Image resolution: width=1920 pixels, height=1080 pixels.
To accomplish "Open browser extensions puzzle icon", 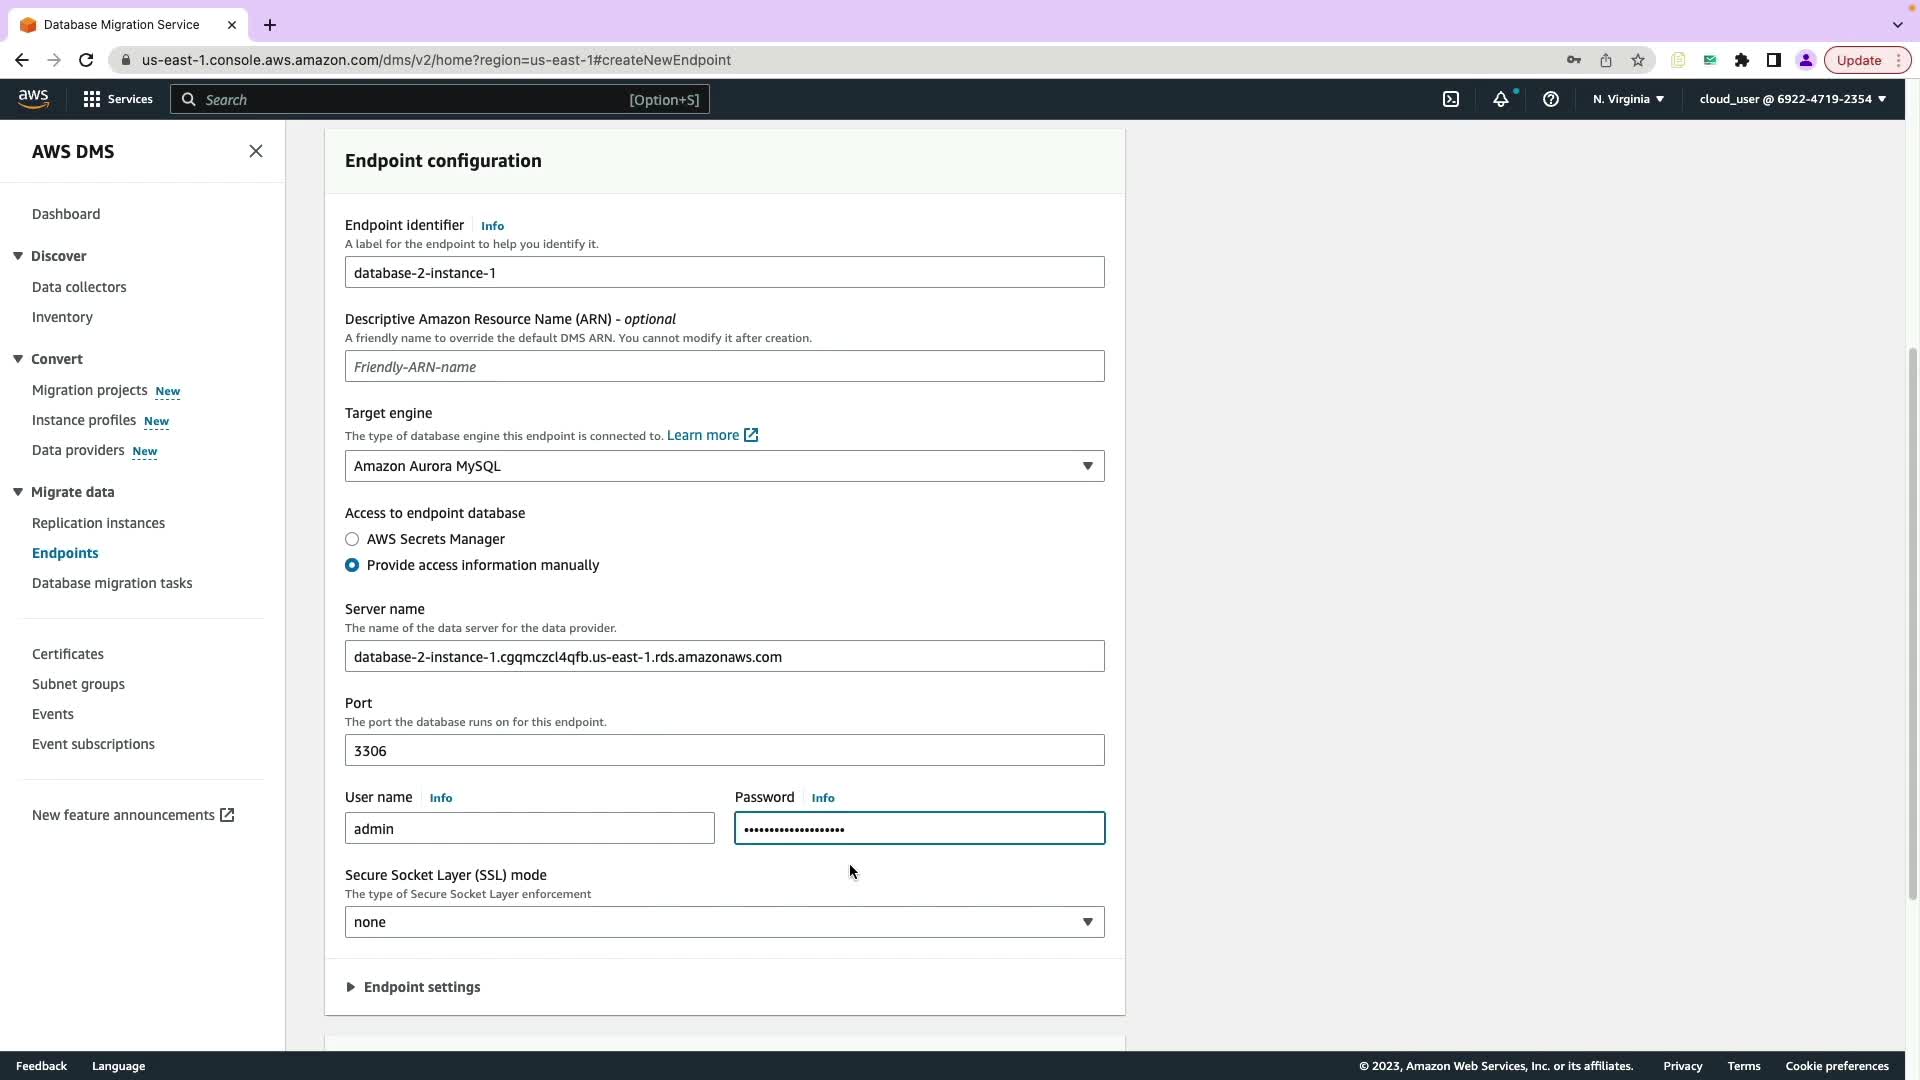I will pos(1741,60).
